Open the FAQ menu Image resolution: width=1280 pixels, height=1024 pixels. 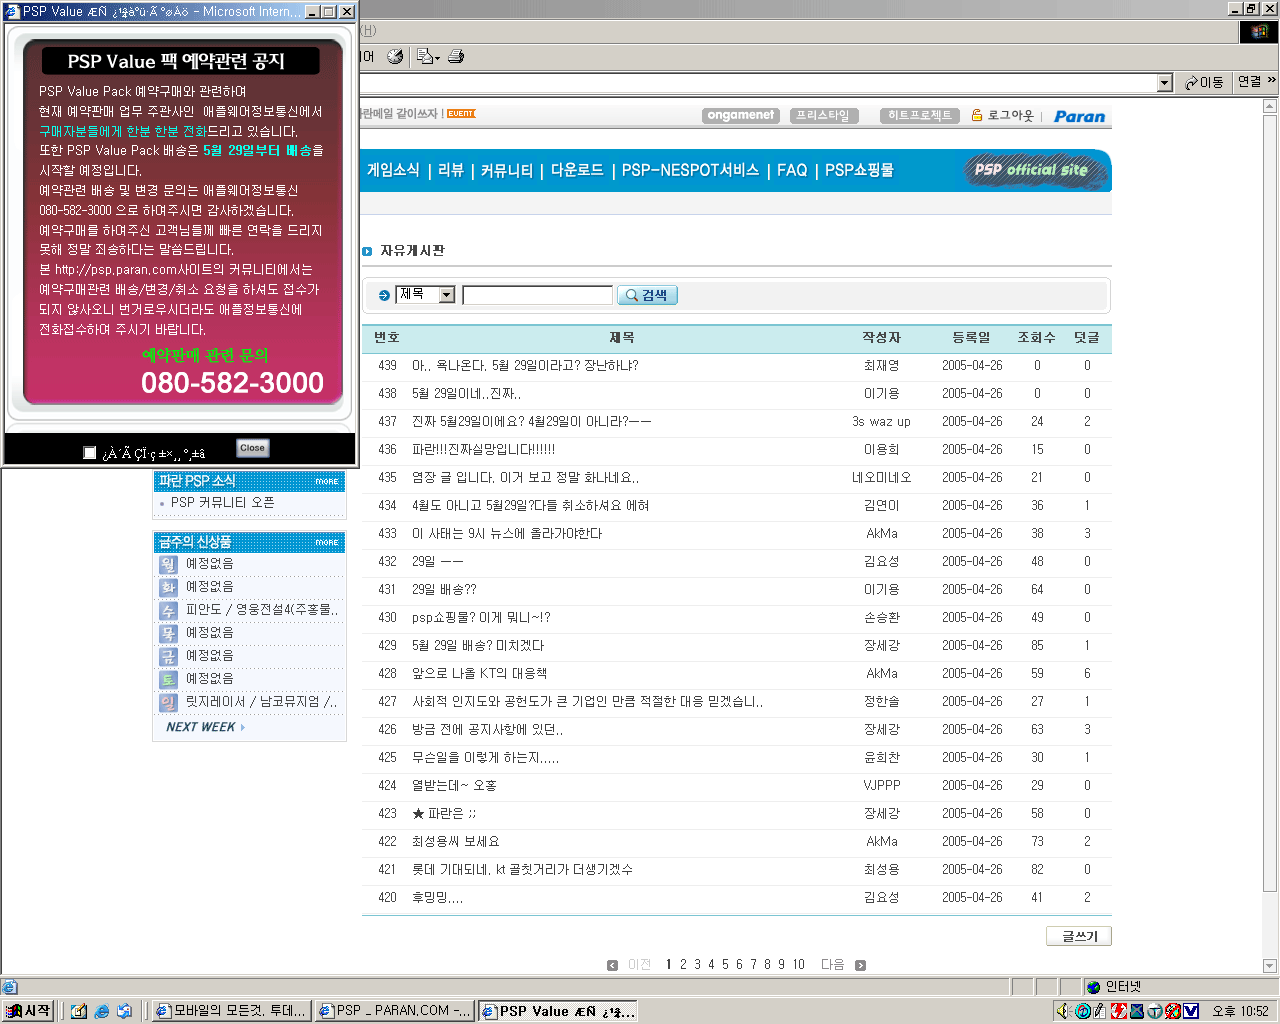click(x=792, y=170)
